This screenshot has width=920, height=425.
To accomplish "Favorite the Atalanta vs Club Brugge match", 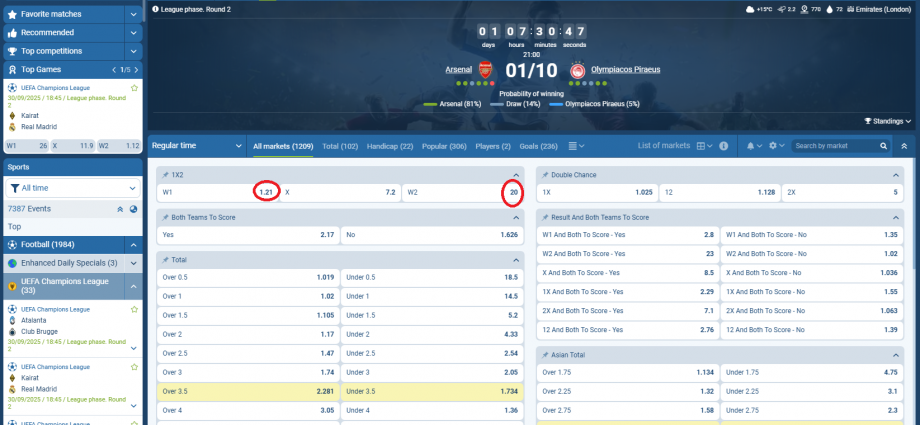I will pos(134,309).
